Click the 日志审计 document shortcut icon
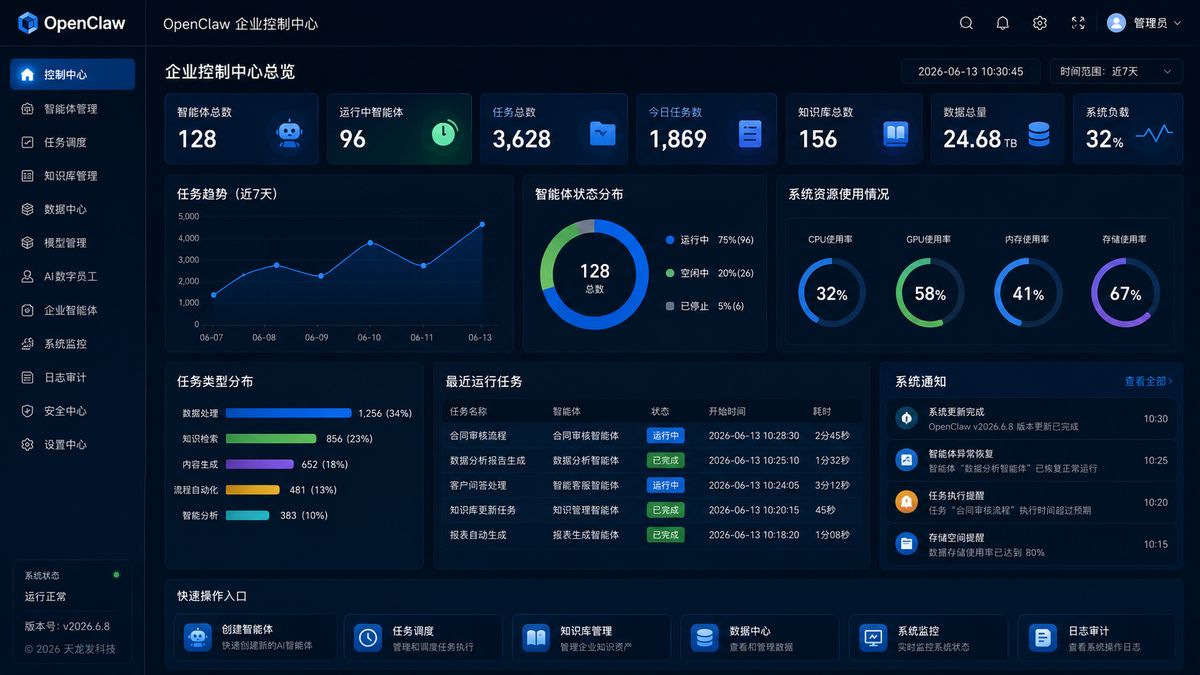The image size is (1200, 675). tap(1043, 637)
